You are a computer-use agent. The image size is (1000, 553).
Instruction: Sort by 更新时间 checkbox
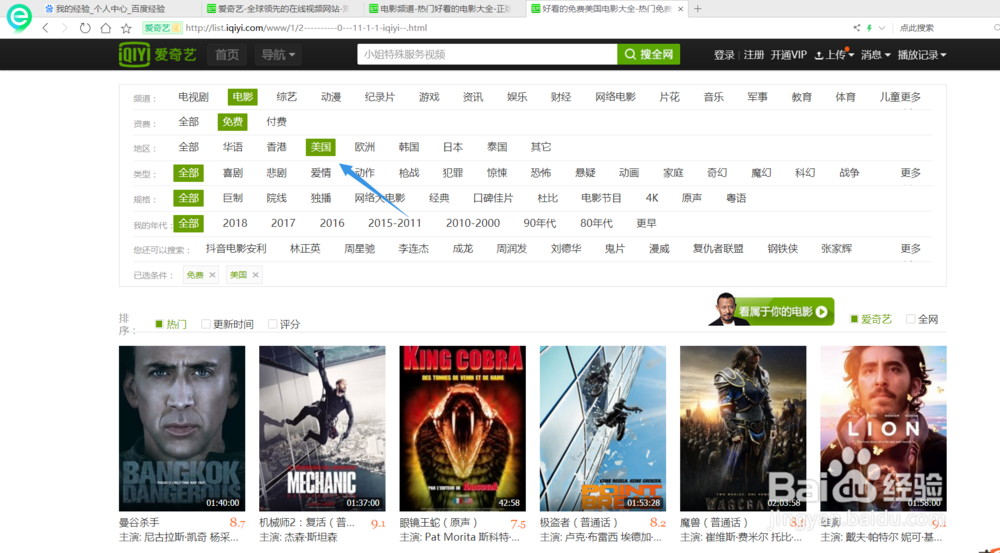[205, 324]
